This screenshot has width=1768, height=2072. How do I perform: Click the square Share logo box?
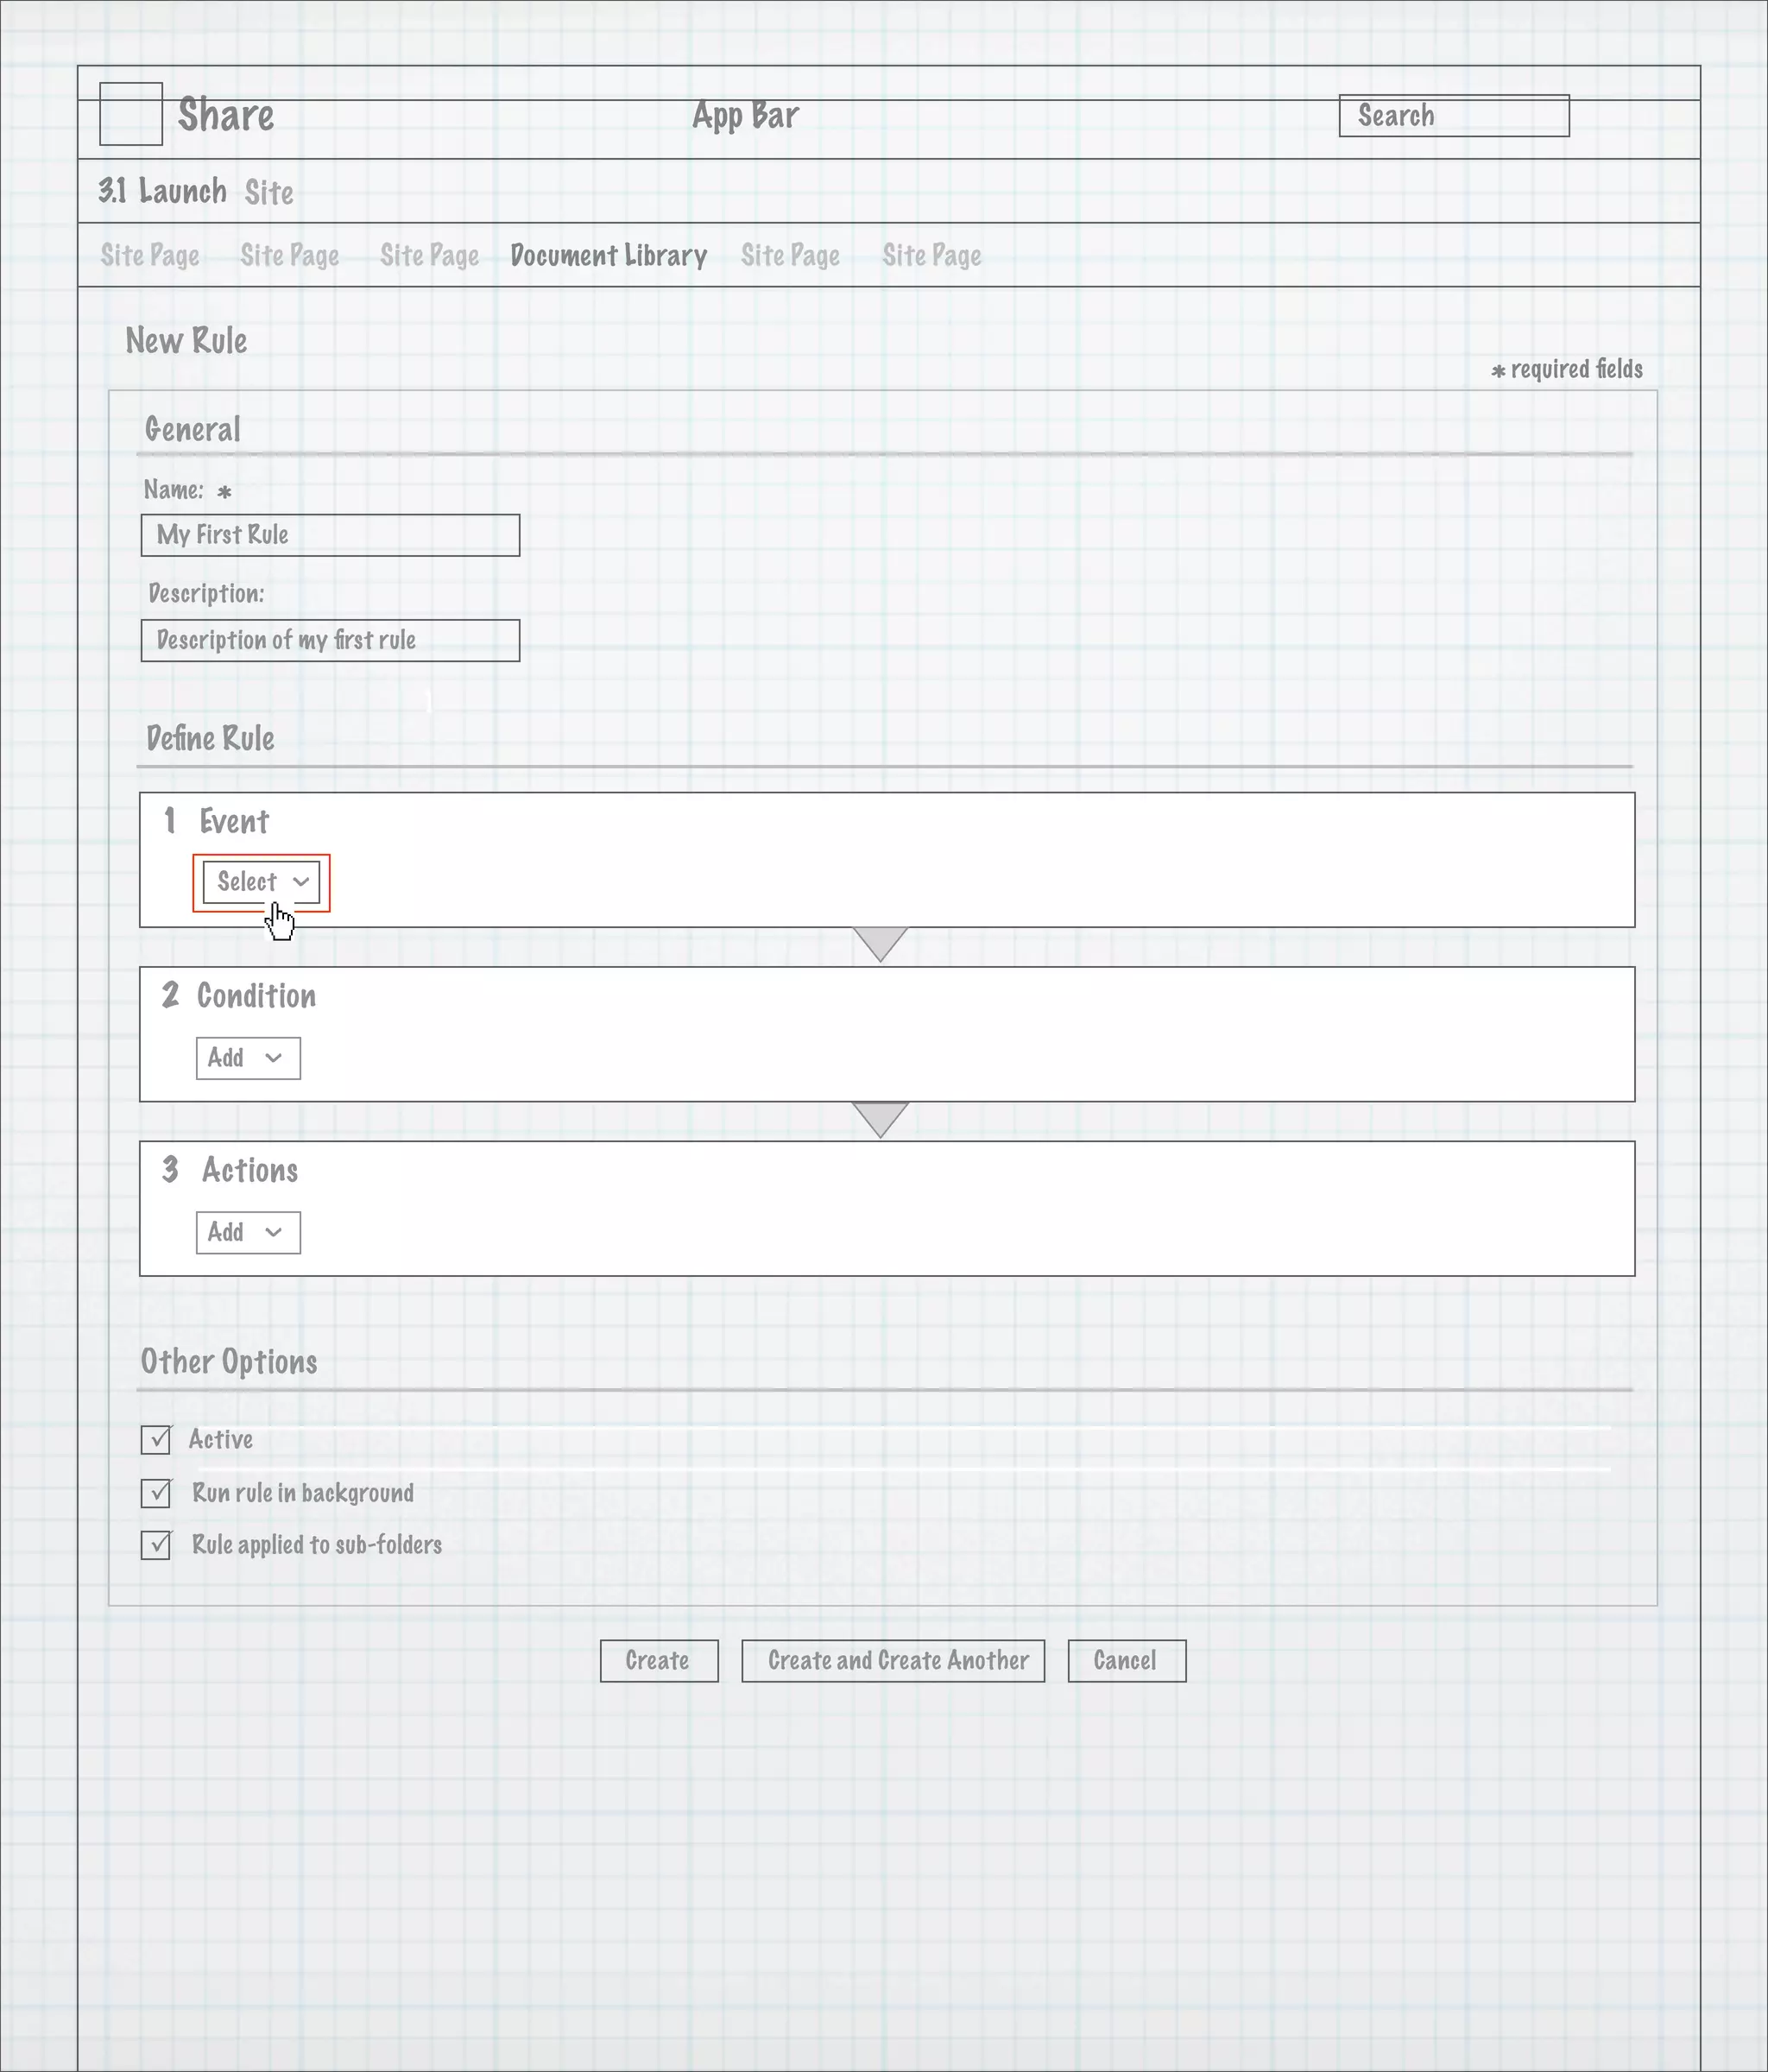[131, 114]
